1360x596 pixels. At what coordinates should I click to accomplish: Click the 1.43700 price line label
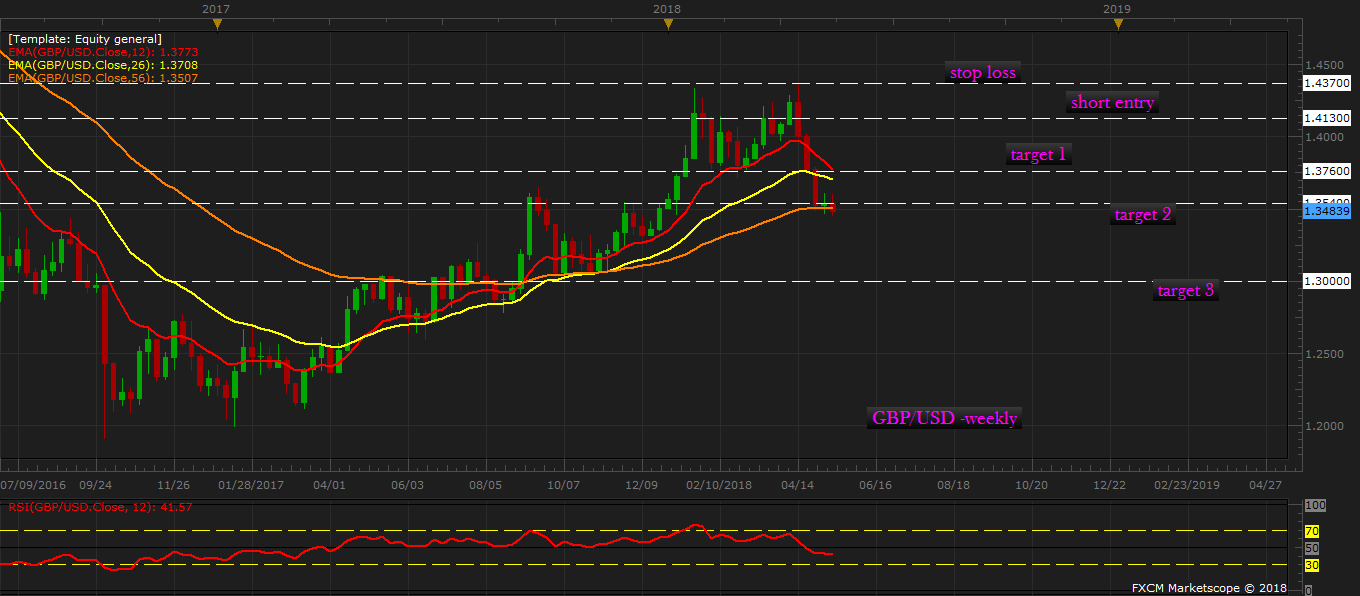pyautogui.click(x=1327, y=84)
